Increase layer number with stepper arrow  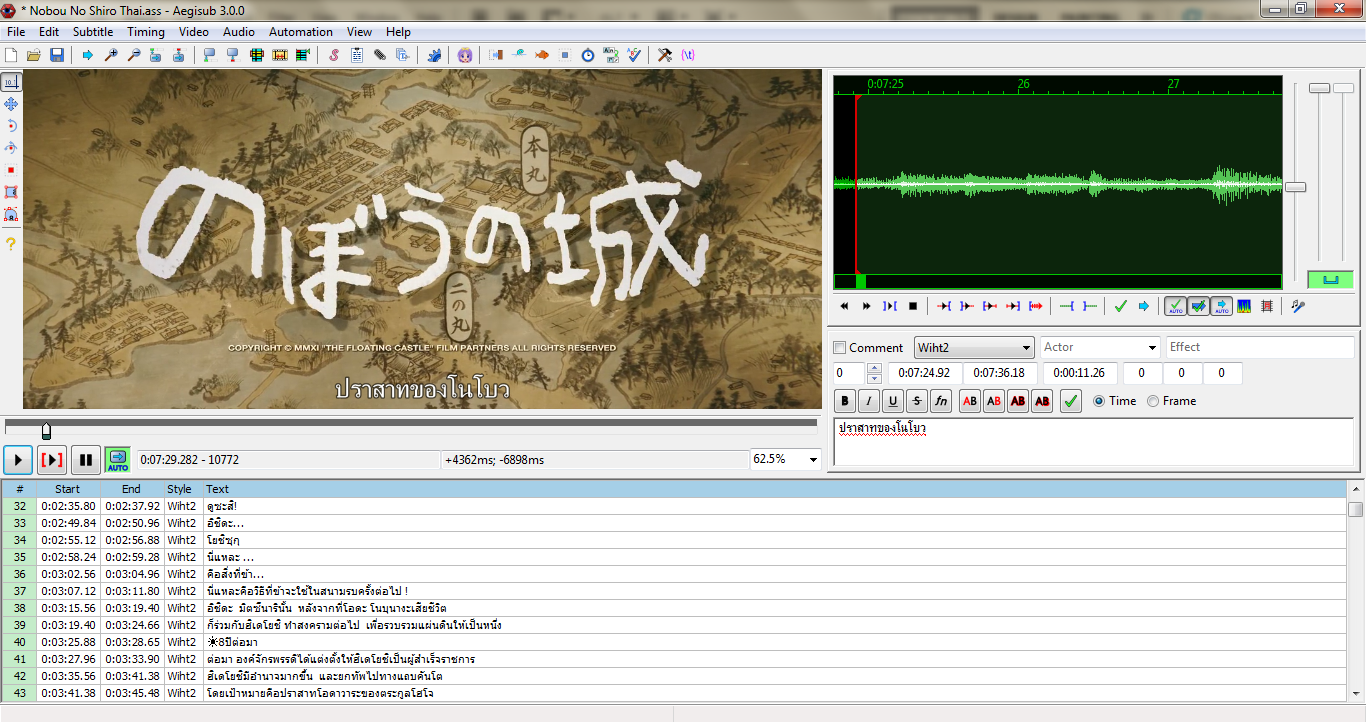click(x=874, y=368)
